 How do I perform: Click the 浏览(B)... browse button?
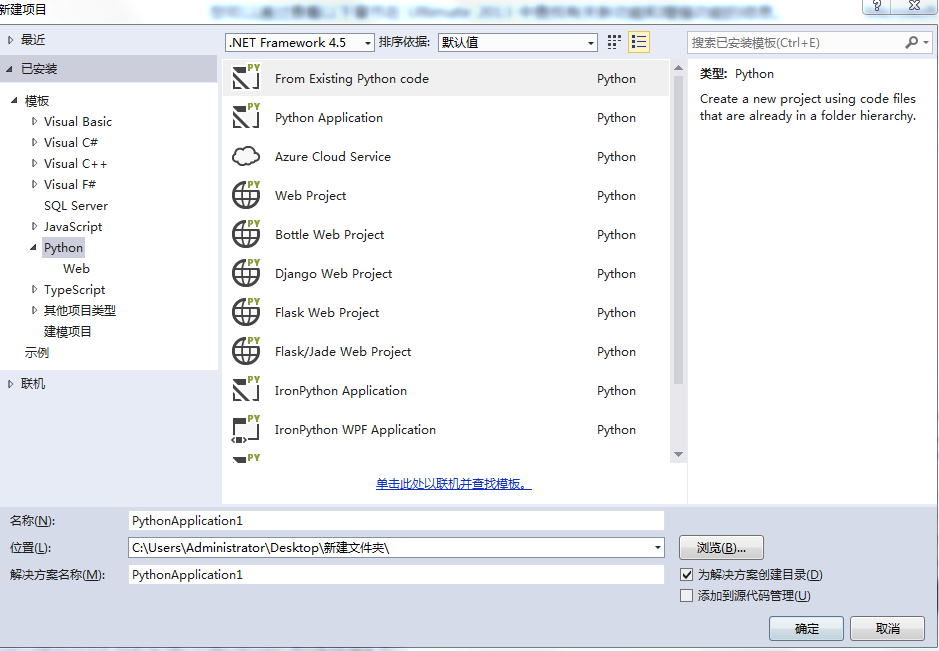click(721, 547)
